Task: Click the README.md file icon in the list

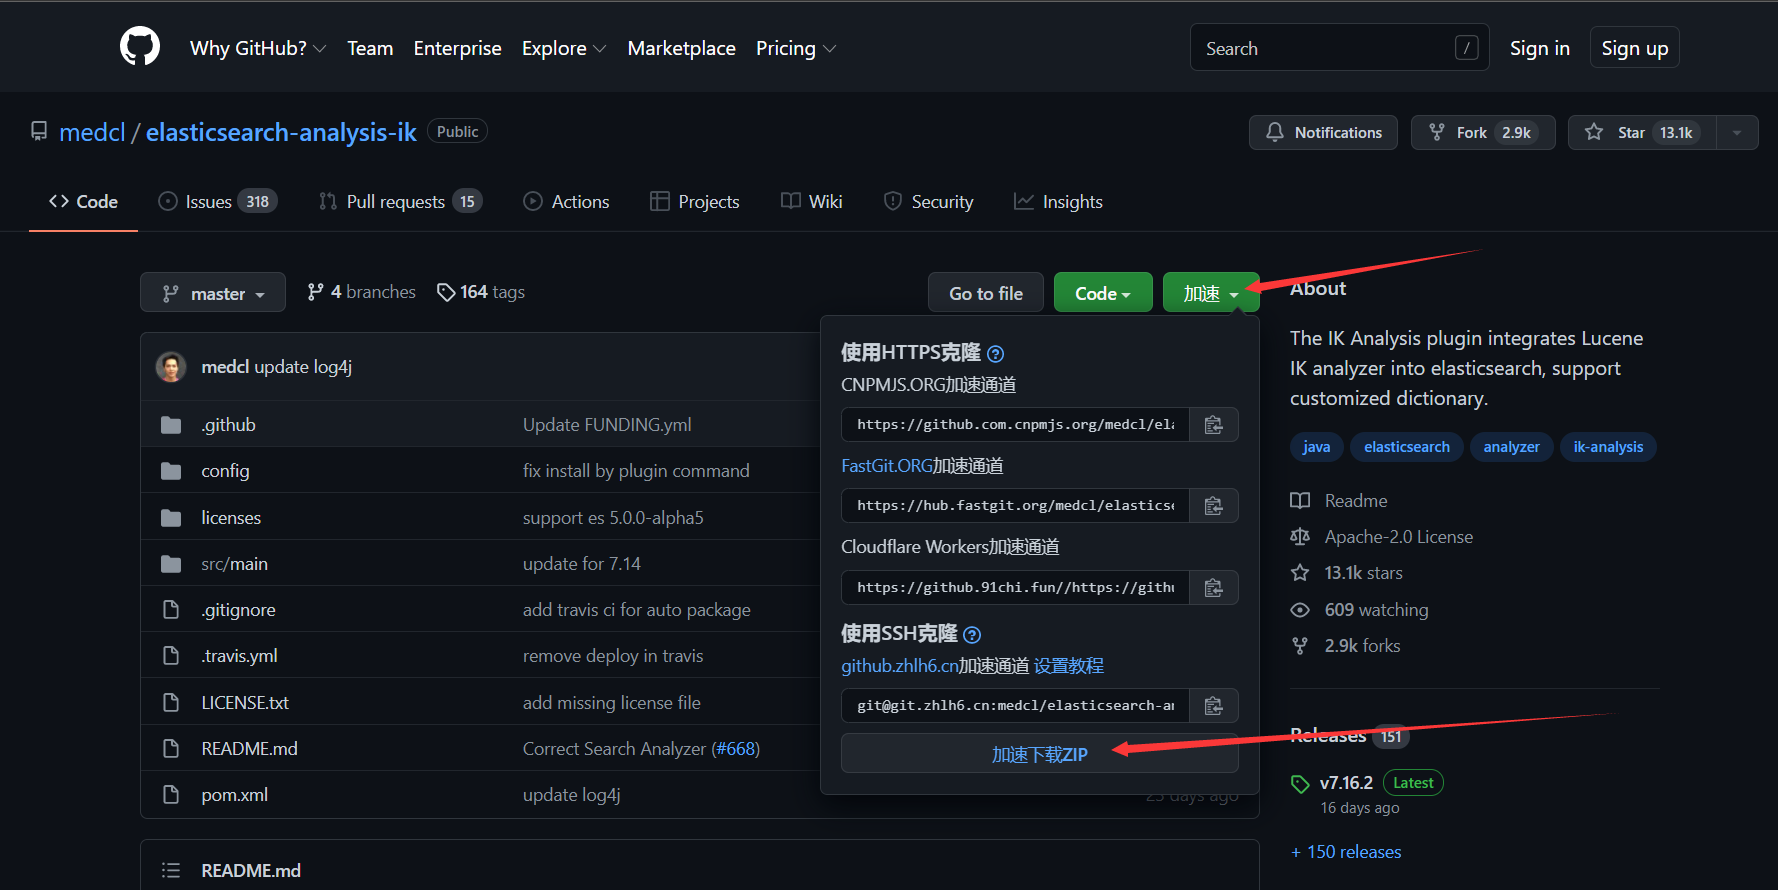Action: [x=171, y=749]
